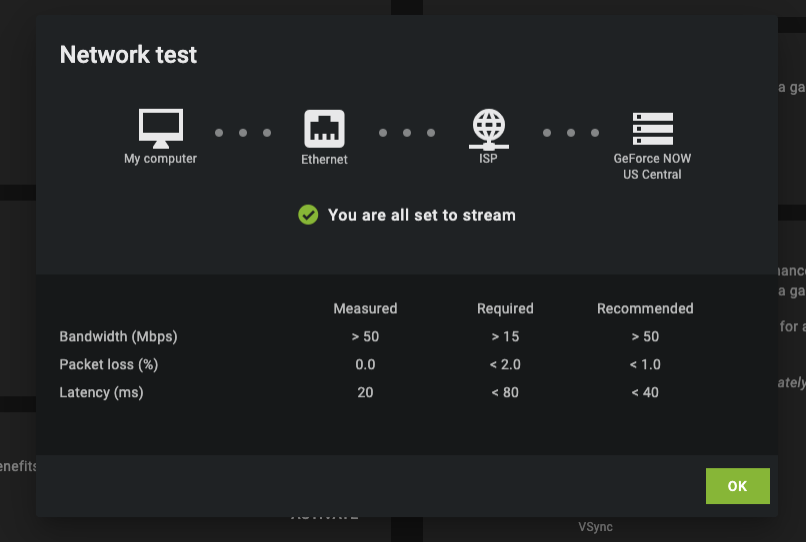Click the measured packet loss value 0.0
This screenshot has height=542, width=806.
tap(365, 364)
